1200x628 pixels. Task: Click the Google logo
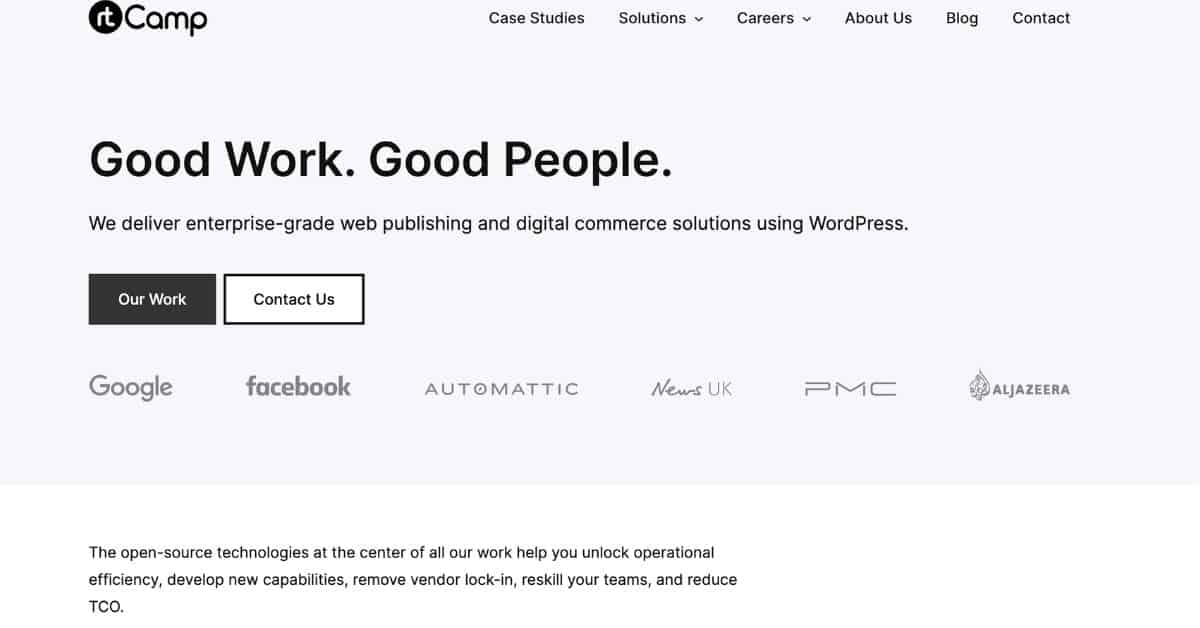coord(131,387)
